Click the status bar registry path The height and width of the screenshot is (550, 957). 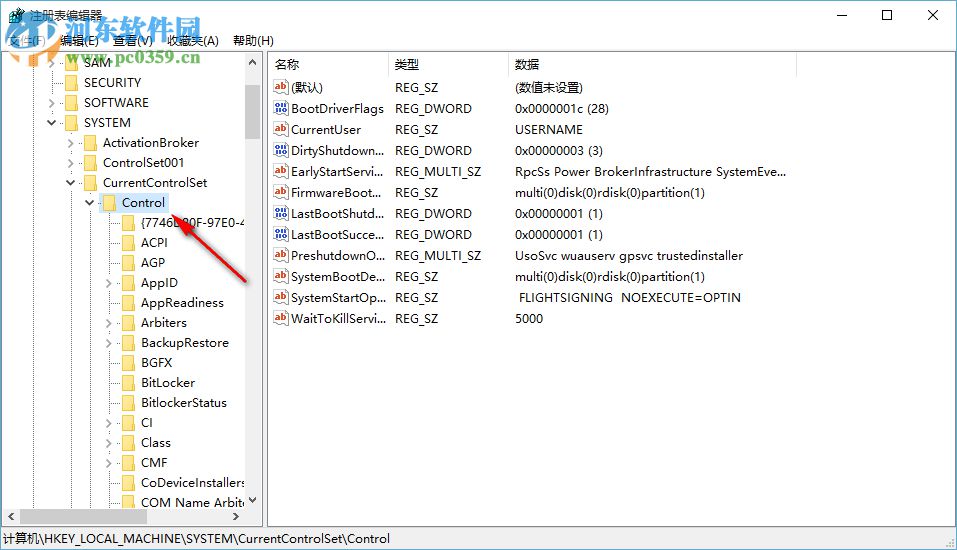[197, 539]
